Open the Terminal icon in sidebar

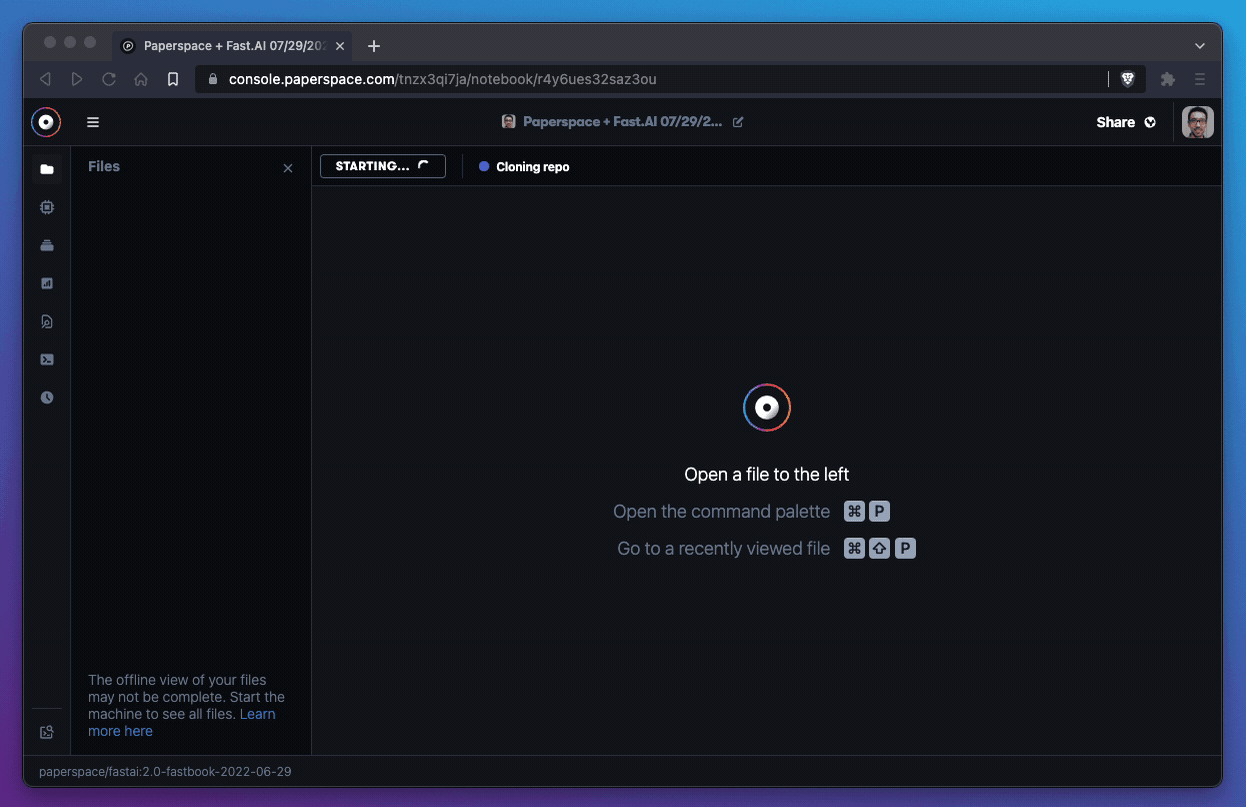click(x=47, y=359)
